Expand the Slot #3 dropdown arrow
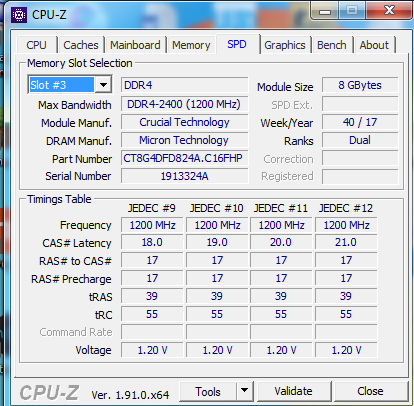 103,85
